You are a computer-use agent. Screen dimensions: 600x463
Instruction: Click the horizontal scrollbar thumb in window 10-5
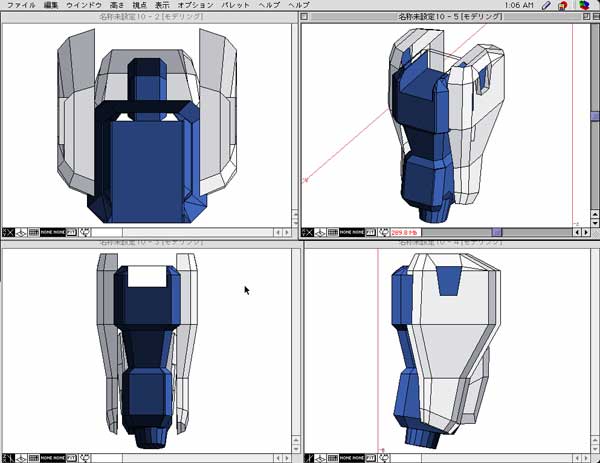pyautogui.click(x=497, y=232)
